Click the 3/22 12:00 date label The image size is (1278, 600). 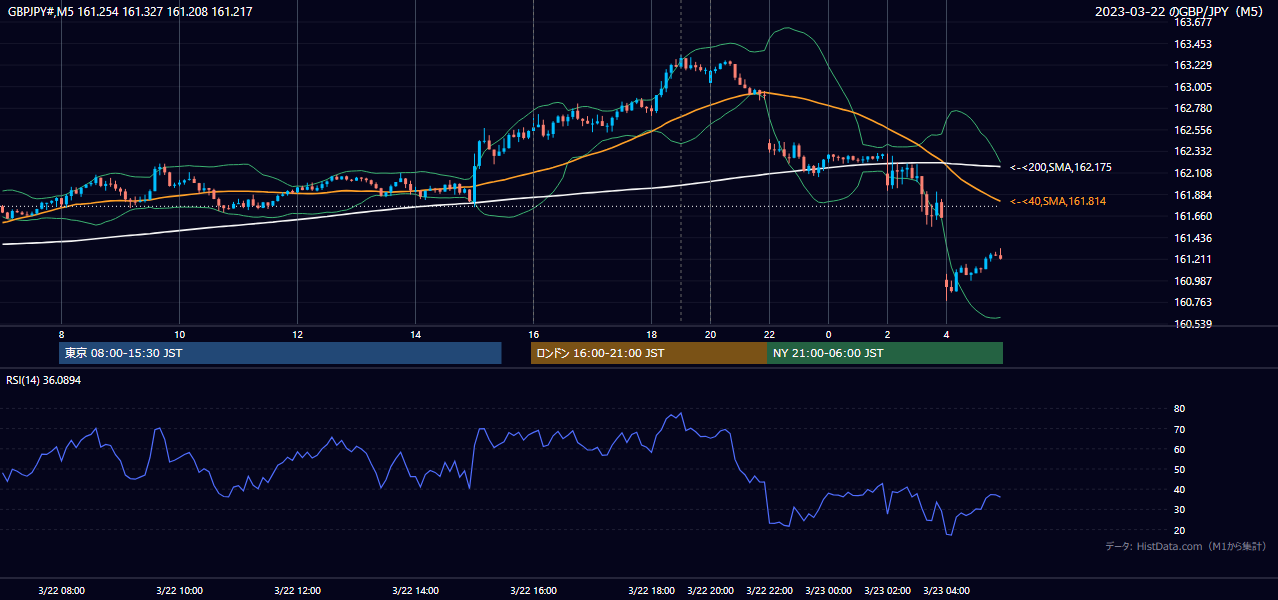click(297, 590)
